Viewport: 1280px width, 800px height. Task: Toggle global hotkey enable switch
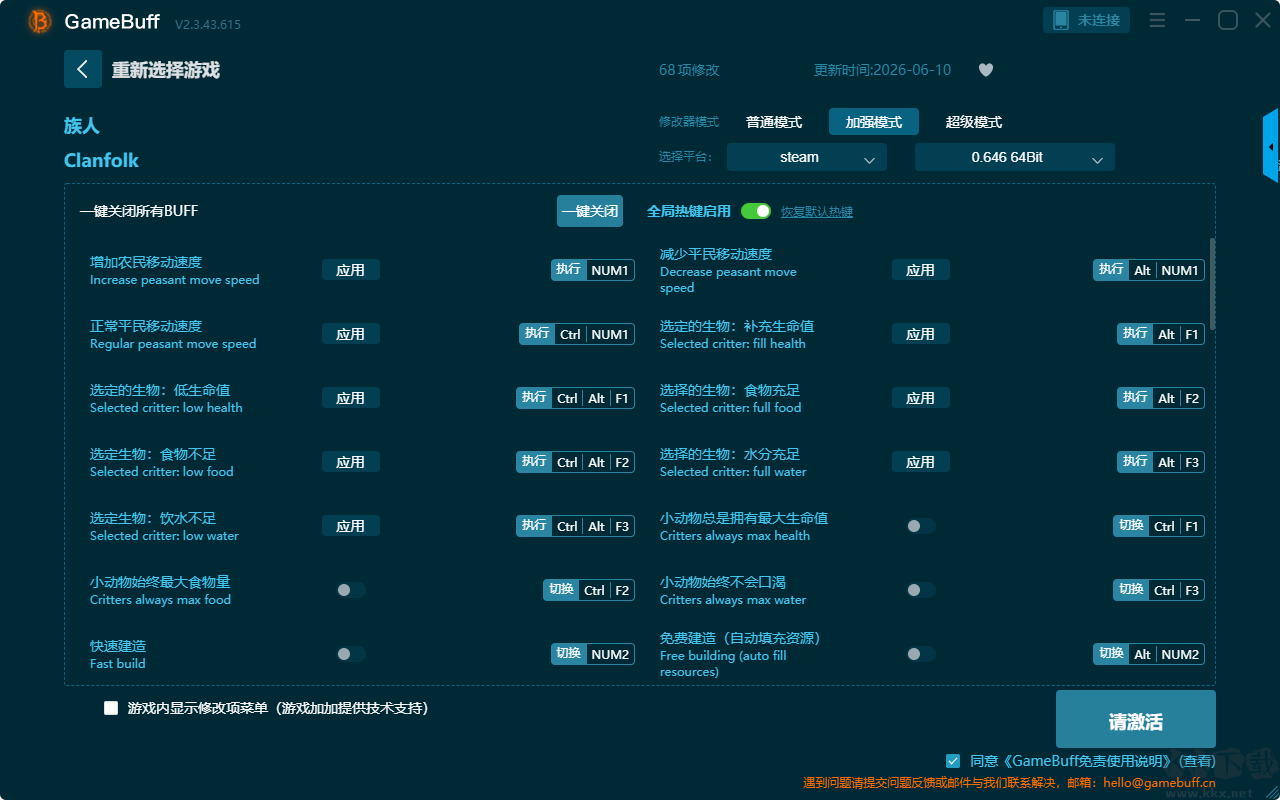pyautogui.click(x=756, y=211)
